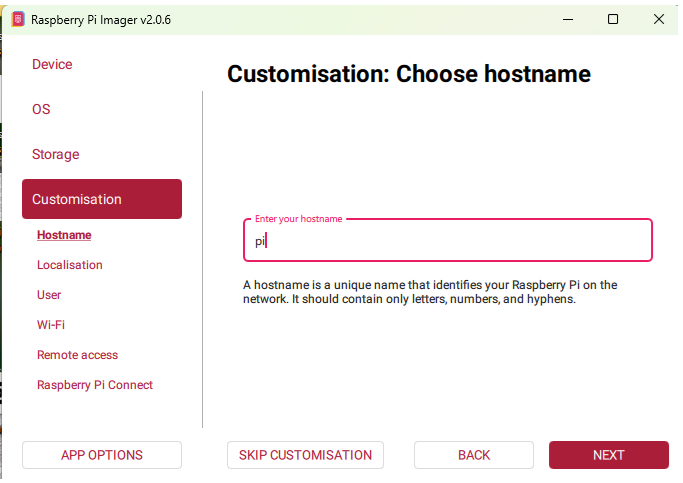The width and height of the screenshot is (683, 483).
Task: Go back with the BACK button
Action: tap(474, 455)
